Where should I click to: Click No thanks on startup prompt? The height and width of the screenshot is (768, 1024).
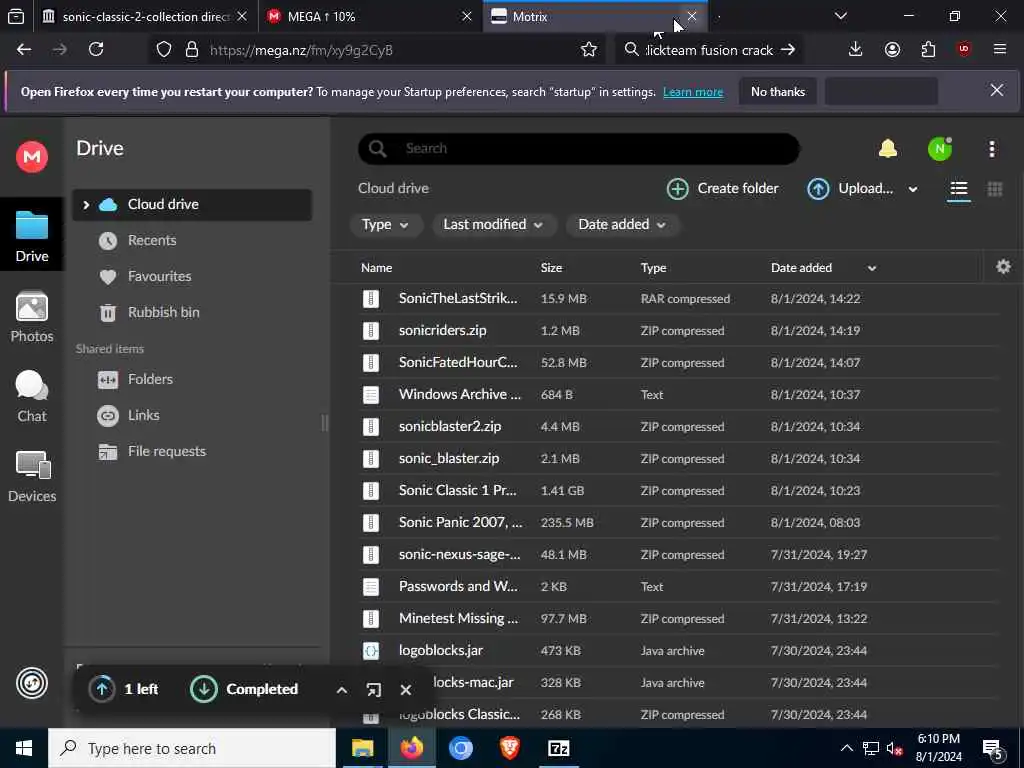pyautogui.click(x=778, y=92)
